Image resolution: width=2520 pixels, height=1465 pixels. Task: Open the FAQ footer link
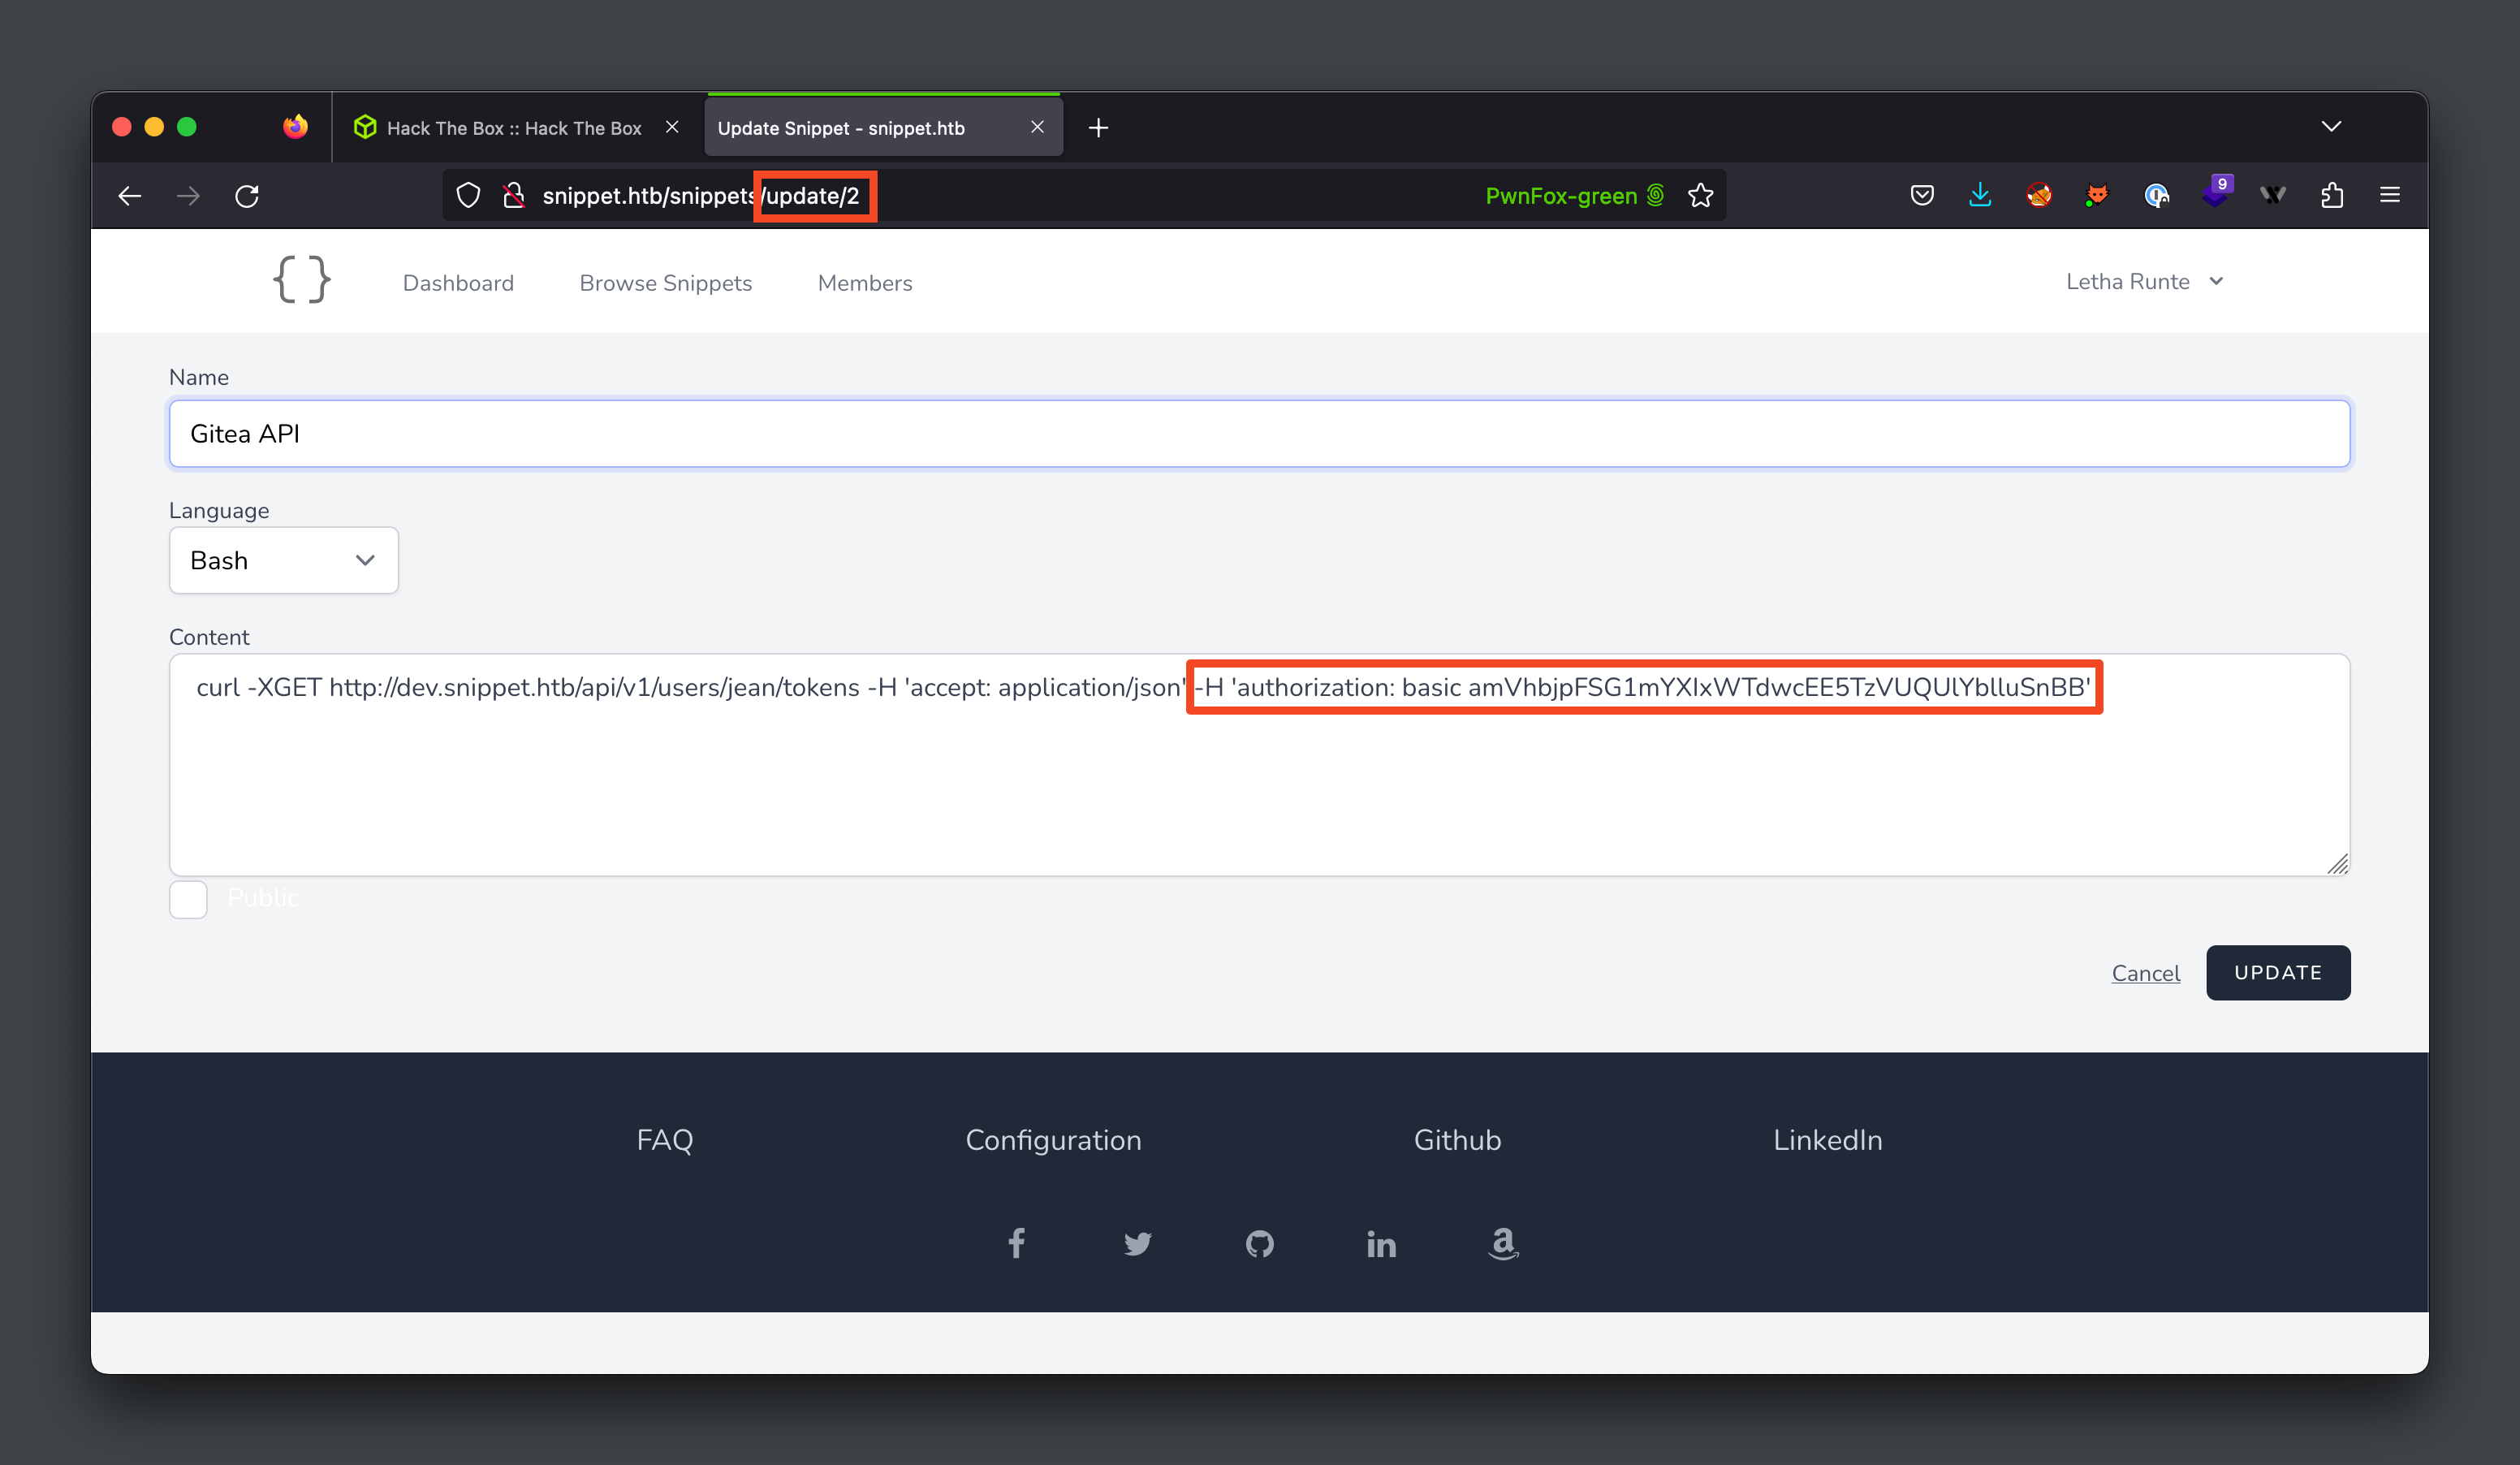pyautogui.click(x=665, y=1140)
